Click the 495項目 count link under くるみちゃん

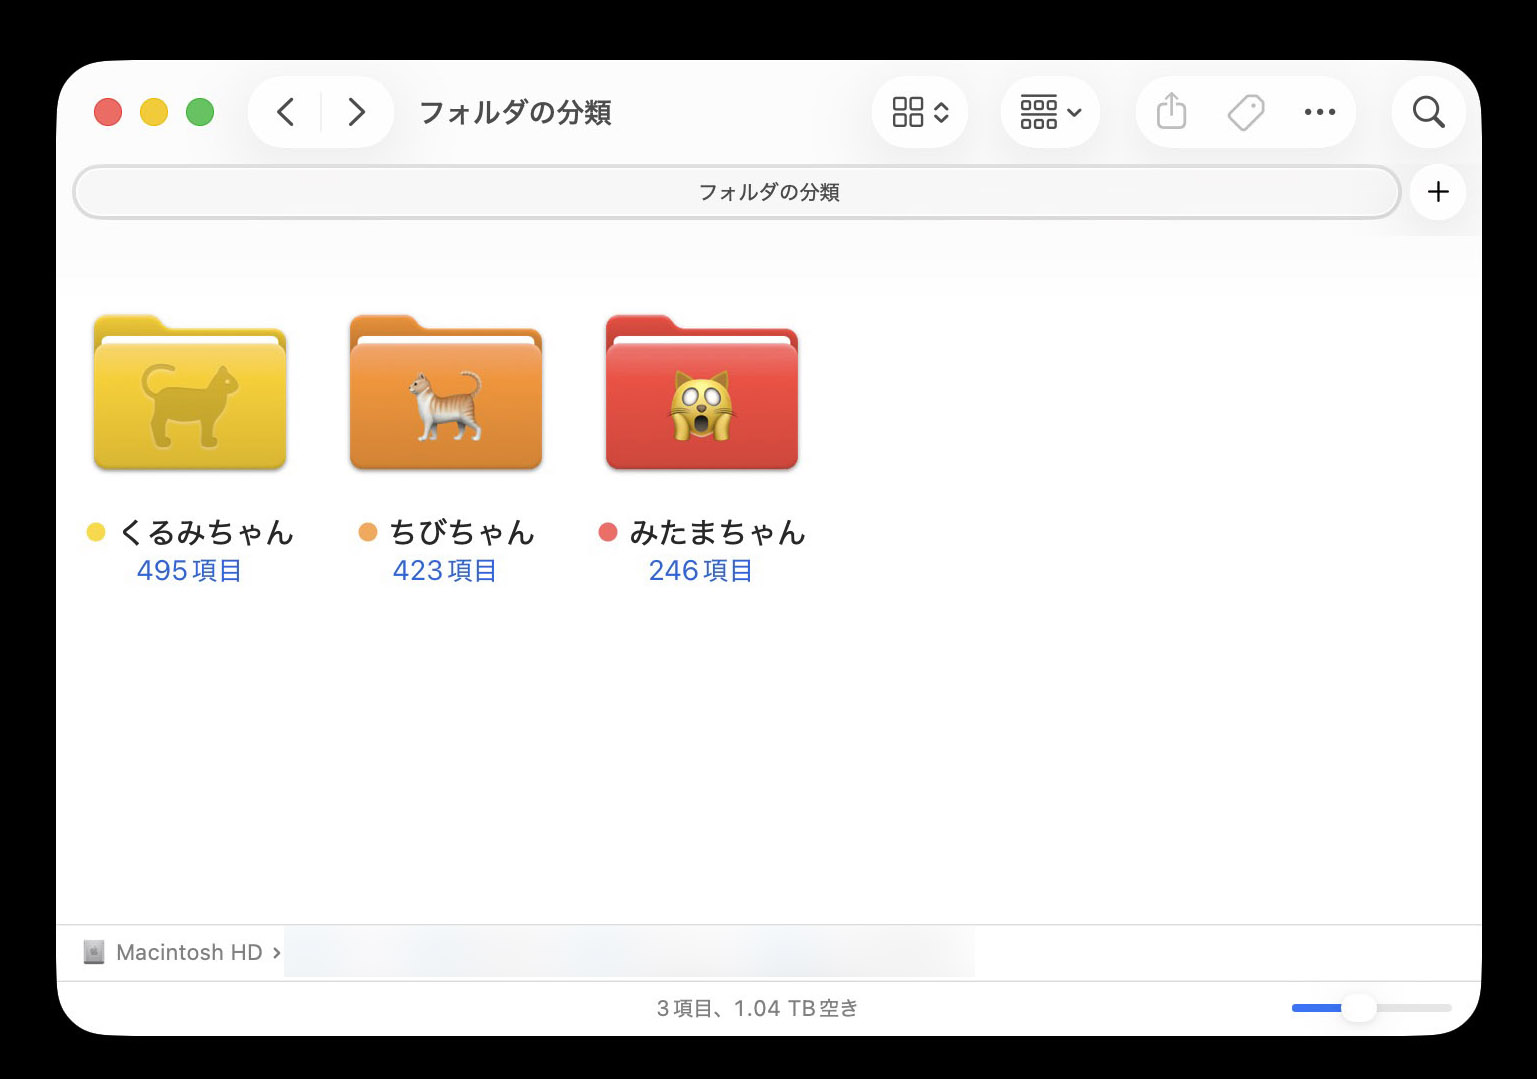189,570
